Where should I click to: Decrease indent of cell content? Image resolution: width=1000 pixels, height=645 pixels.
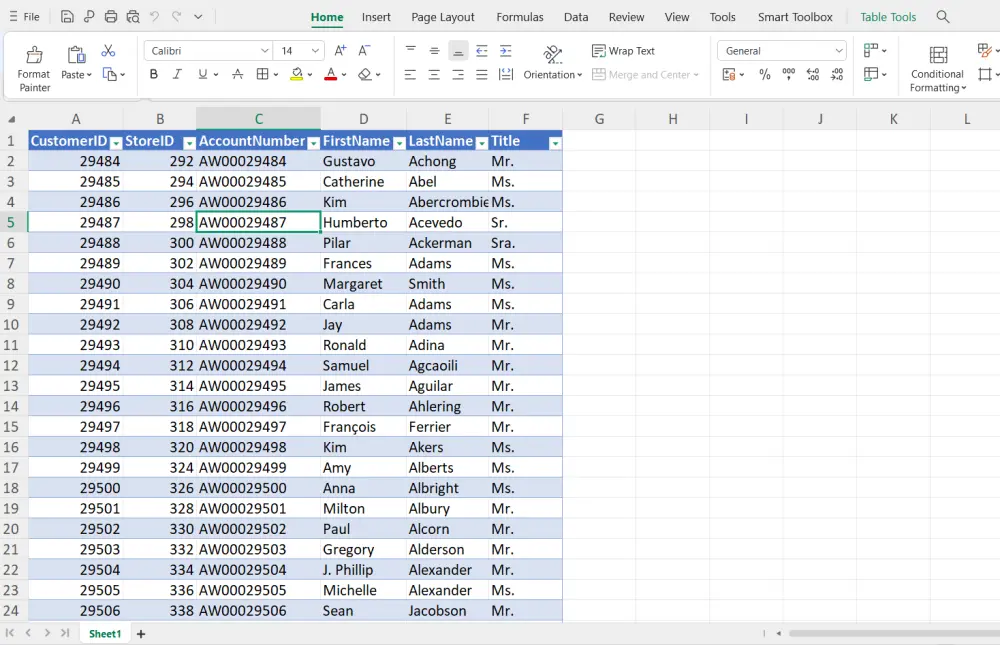click(482, 50)
